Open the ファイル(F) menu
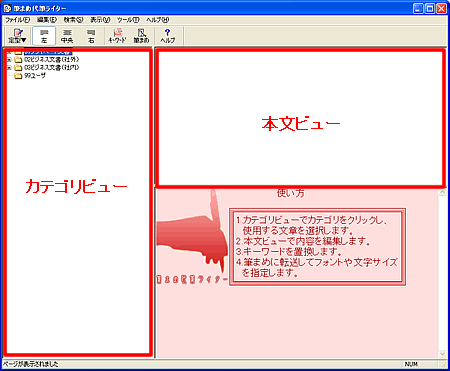The image size is (450, 371). (x=17, y=20)
